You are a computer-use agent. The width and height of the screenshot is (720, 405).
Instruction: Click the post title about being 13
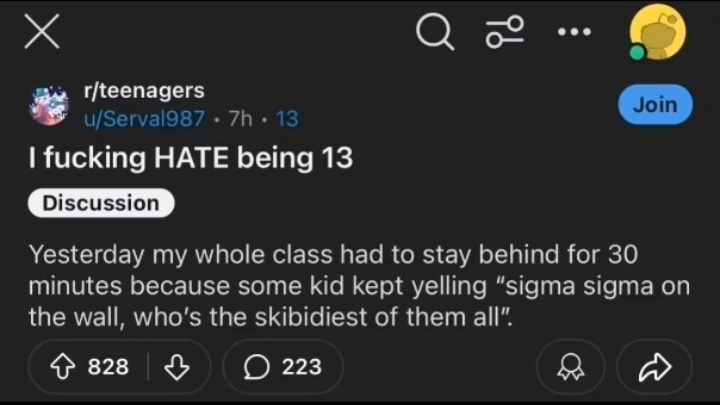point(190,158)
